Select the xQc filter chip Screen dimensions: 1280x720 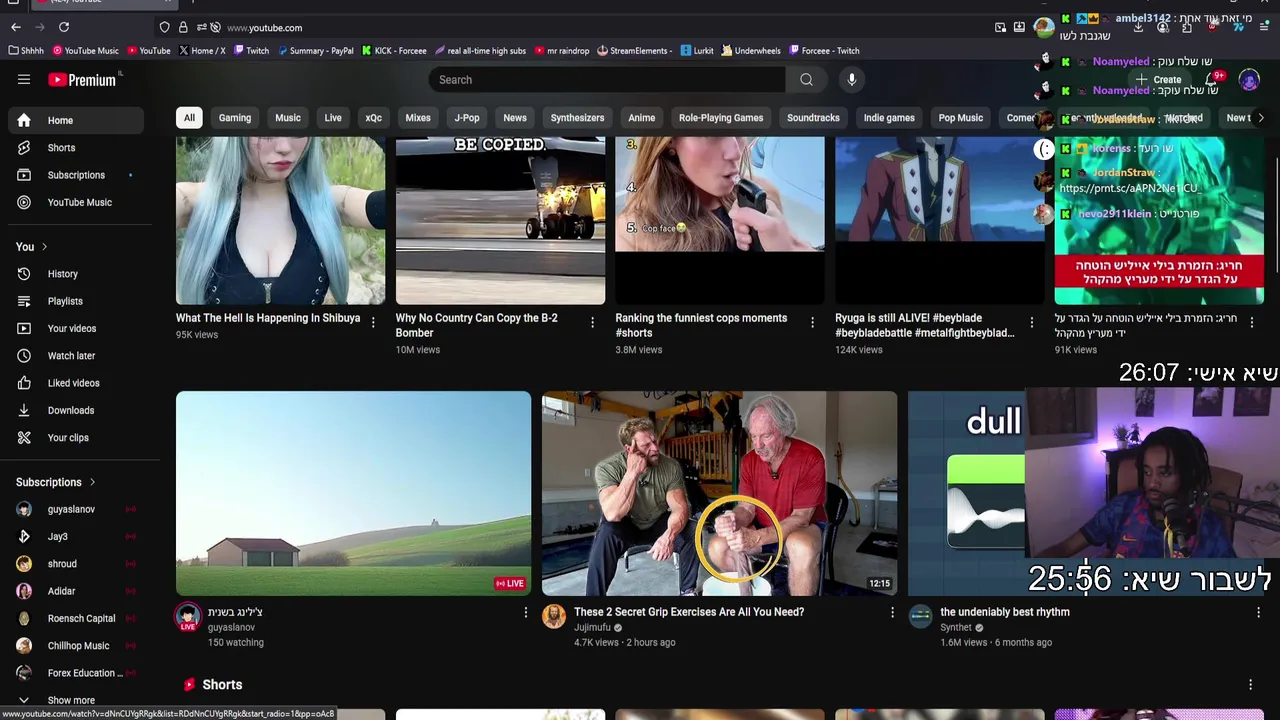click(x=373, y=118)
